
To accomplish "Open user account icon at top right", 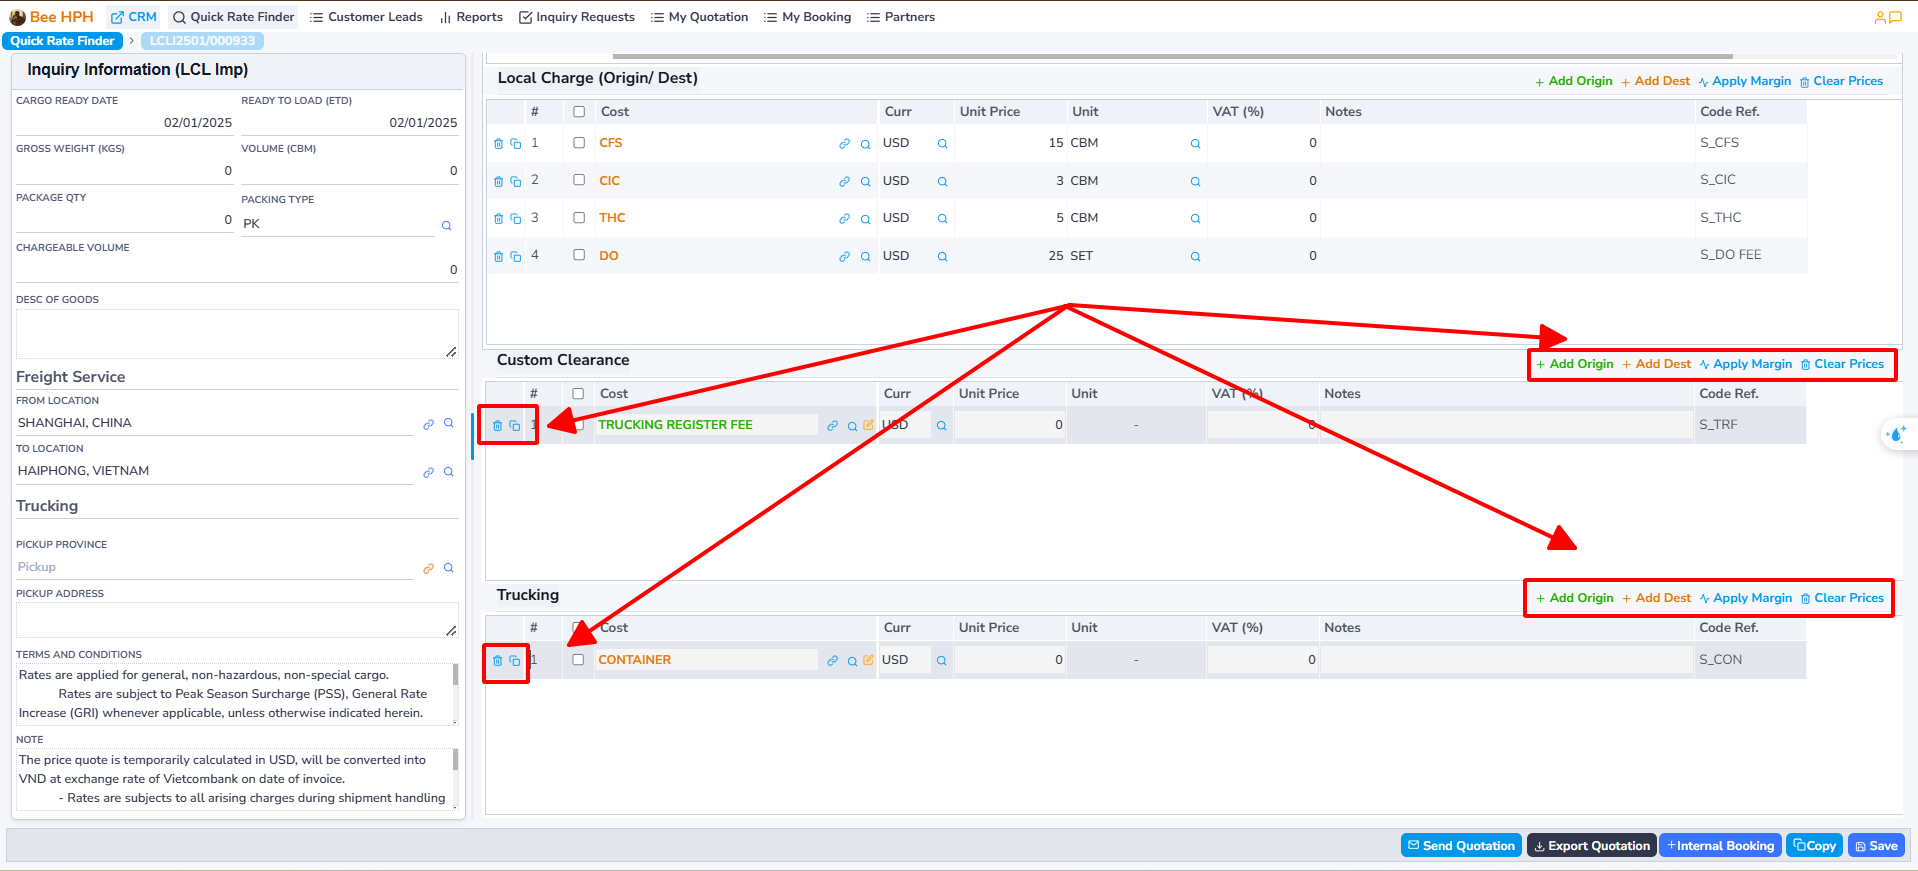I will click(1880, 17).
